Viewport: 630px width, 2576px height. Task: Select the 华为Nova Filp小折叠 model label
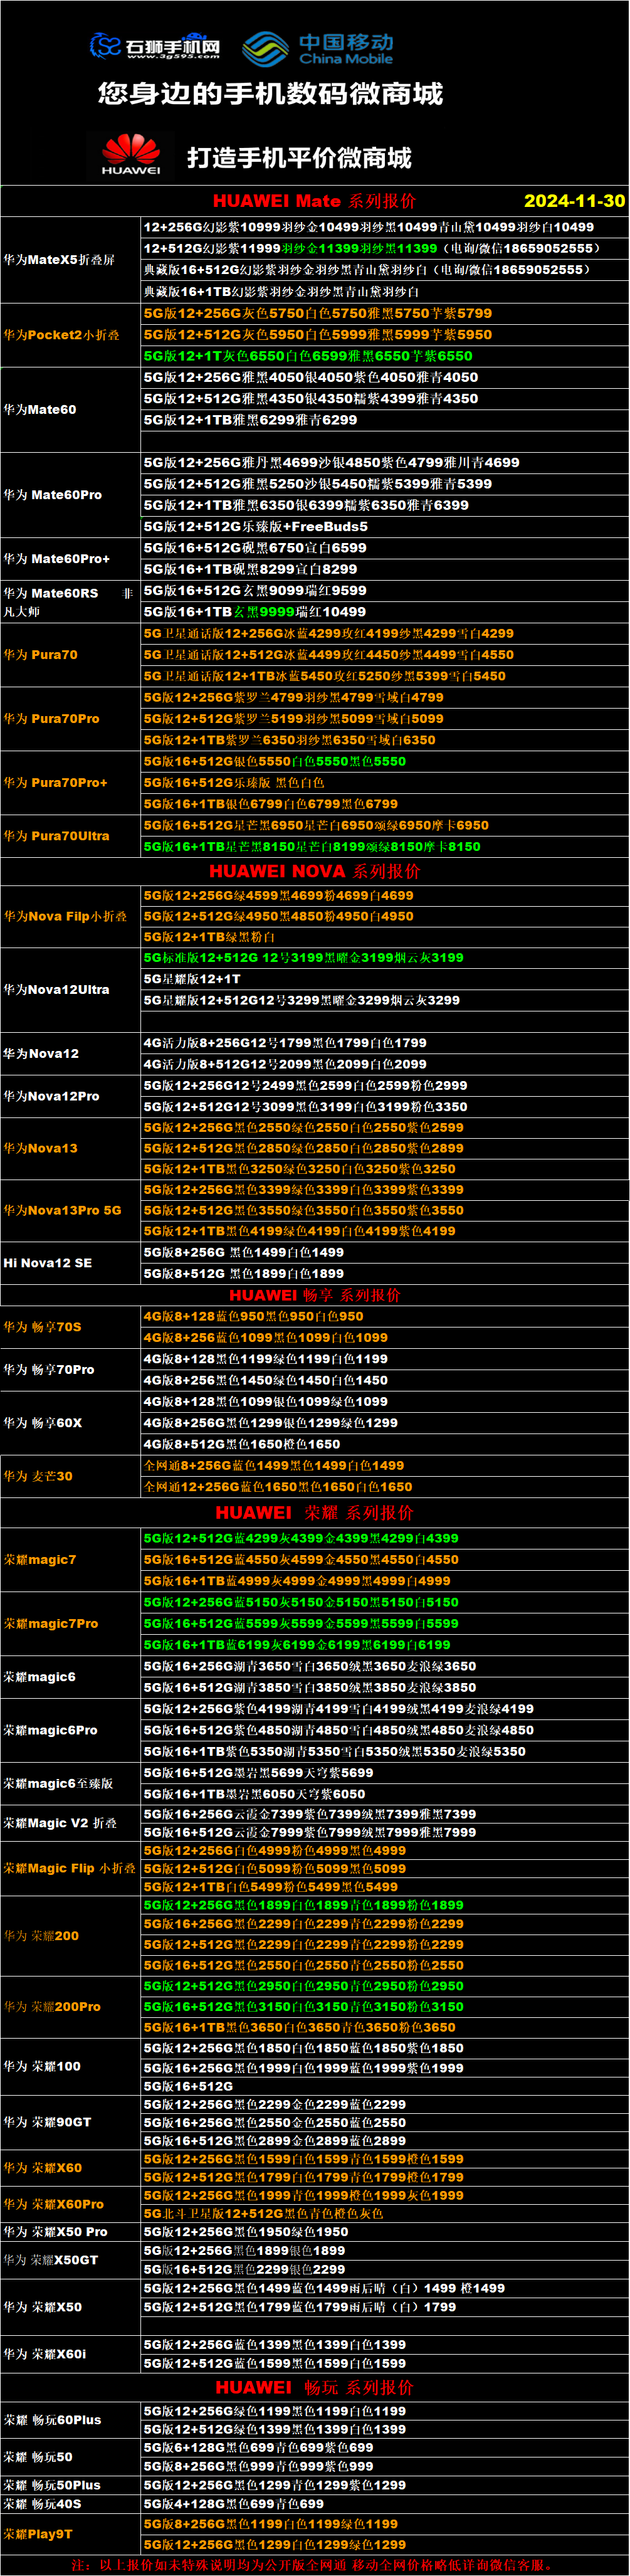[x=65, y=916]
